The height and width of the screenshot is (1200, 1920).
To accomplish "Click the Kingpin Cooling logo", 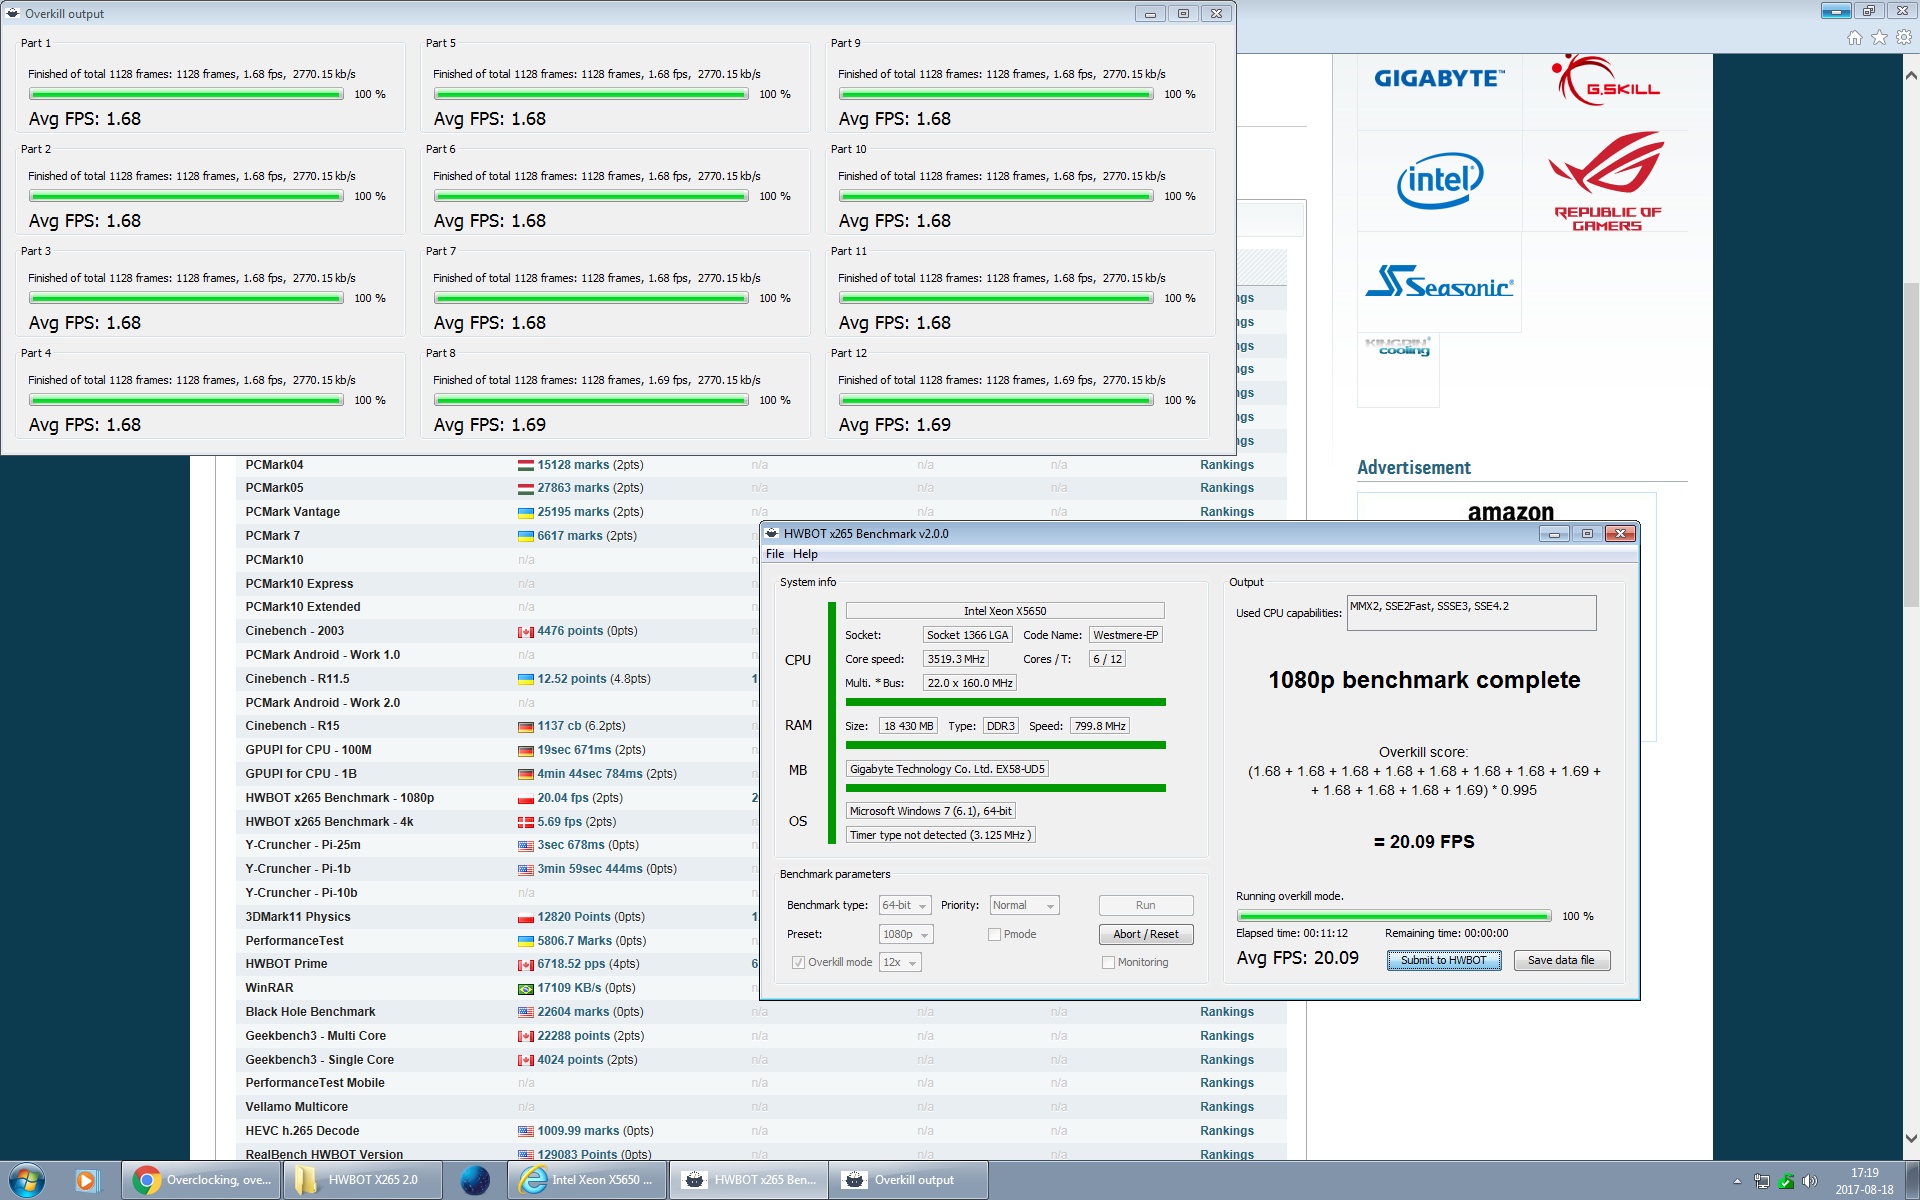I will tap(1398, 348).
